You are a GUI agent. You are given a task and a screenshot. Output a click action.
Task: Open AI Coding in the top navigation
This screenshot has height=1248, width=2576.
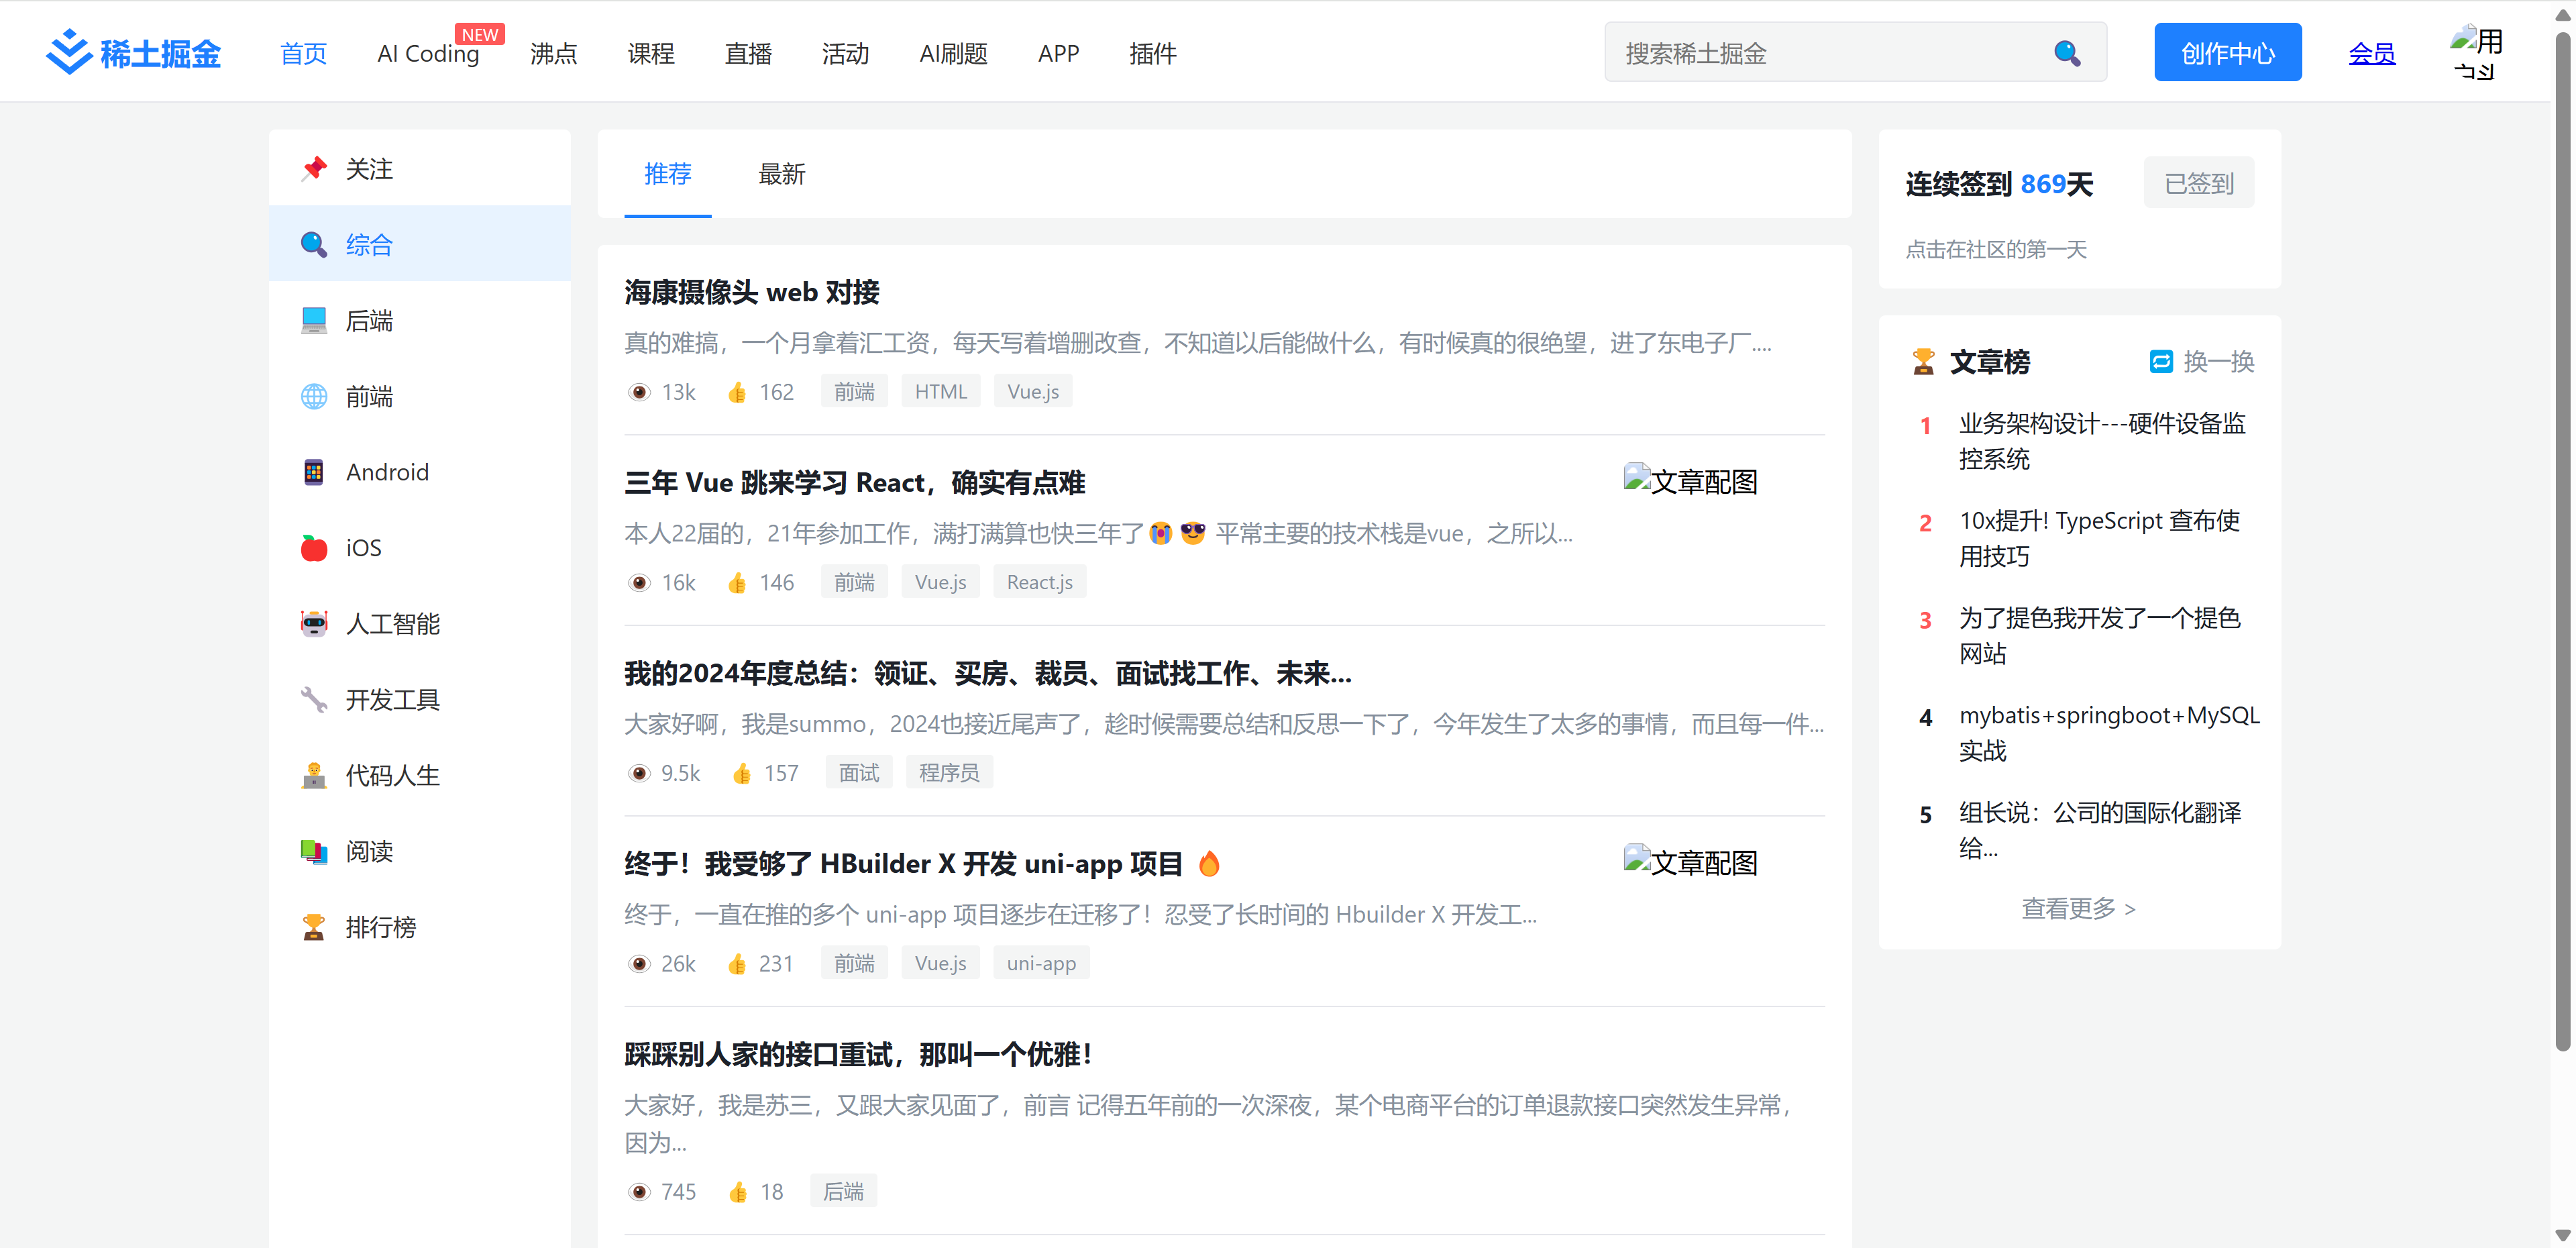coord(428,54)
